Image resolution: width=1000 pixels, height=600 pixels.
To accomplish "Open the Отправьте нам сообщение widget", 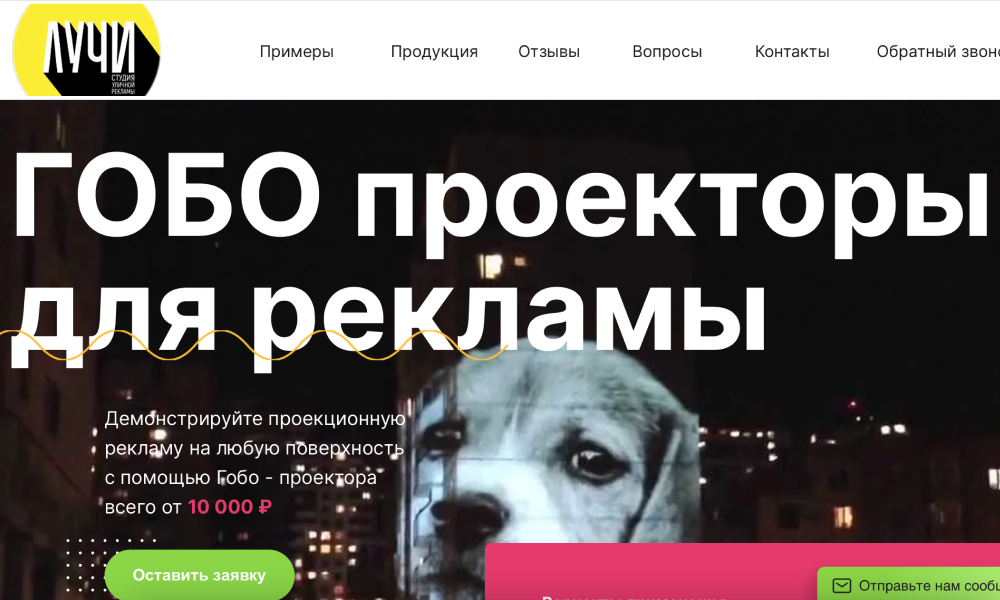I will [x=909, y=584].
